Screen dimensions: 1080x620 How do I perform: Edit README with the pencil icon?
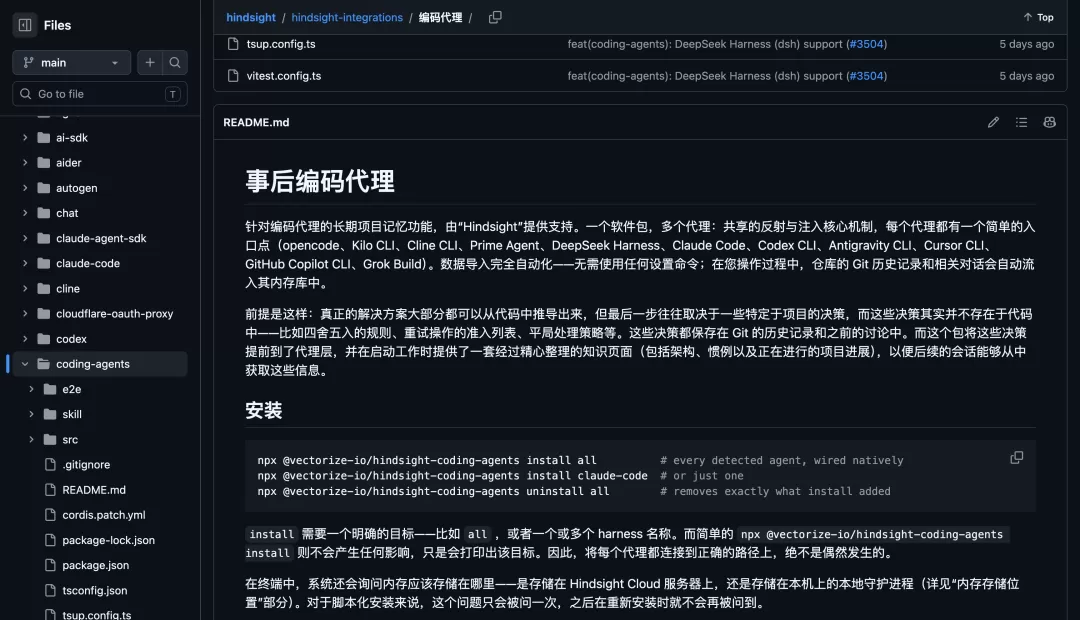[993, 122]
